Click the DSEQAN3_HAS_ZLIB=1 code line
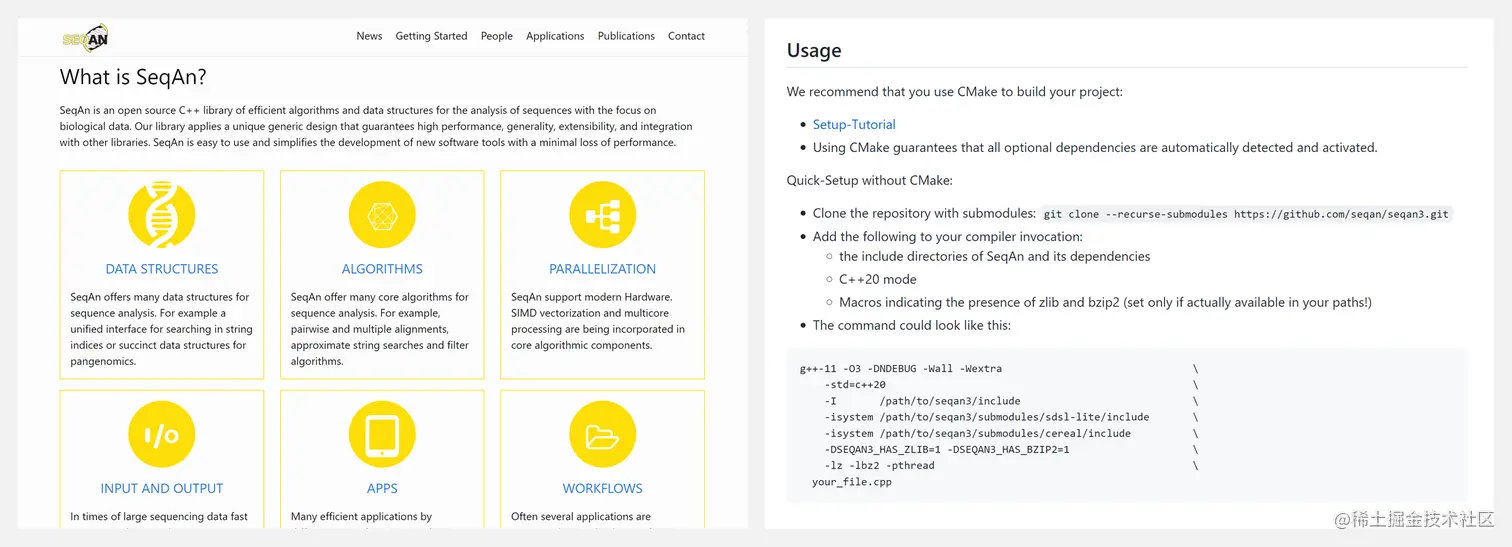1512x547 pixels. 947,450
